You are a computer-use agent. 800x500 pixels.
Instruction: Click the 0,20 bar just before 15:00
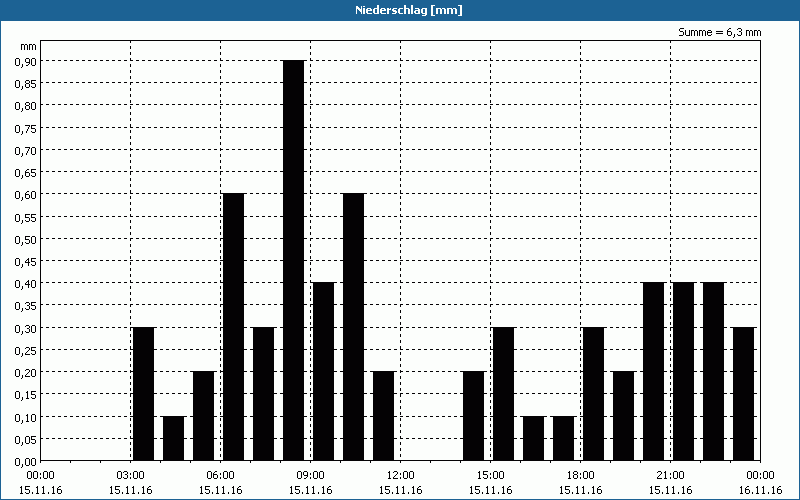(x=473, y=416)
